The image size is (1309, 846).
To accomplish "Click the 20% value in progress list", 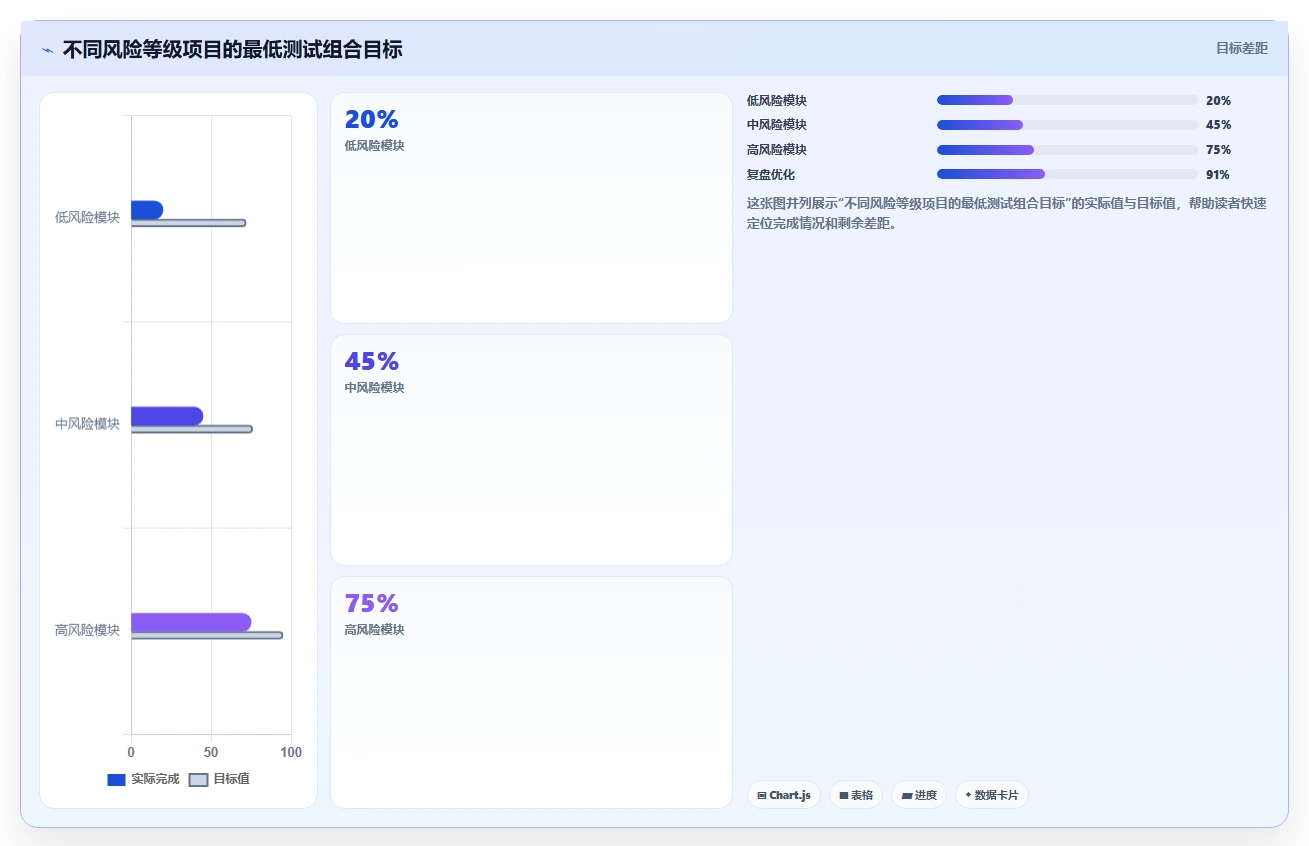I will click(1218, 100).
